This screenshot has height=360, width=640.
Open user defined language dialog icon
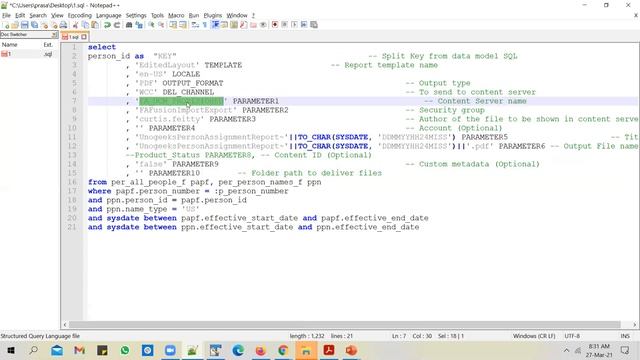pyautogui.click(x=224, y=25)
